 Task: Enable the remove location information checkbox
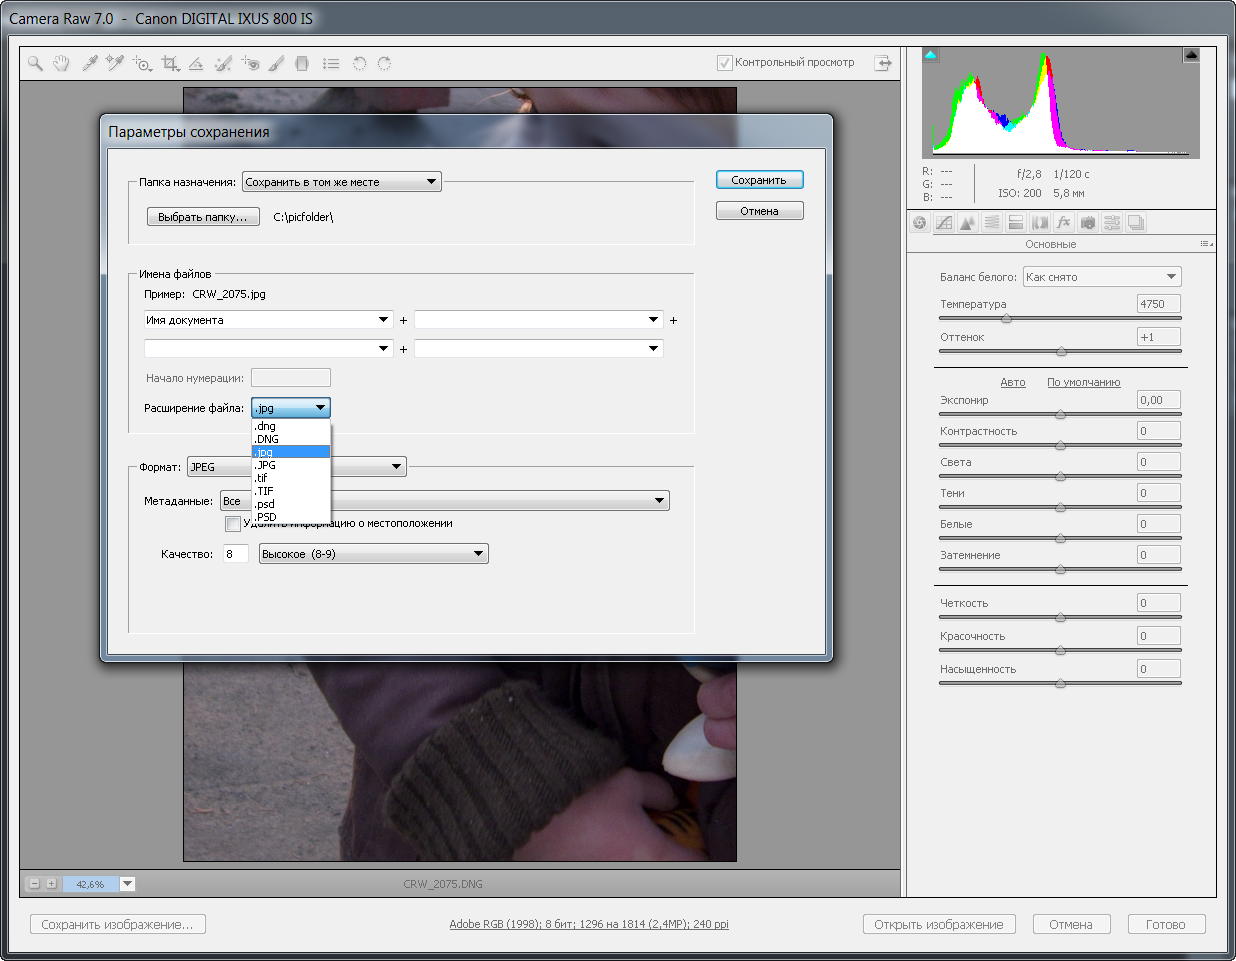click(x=233, y=524)
